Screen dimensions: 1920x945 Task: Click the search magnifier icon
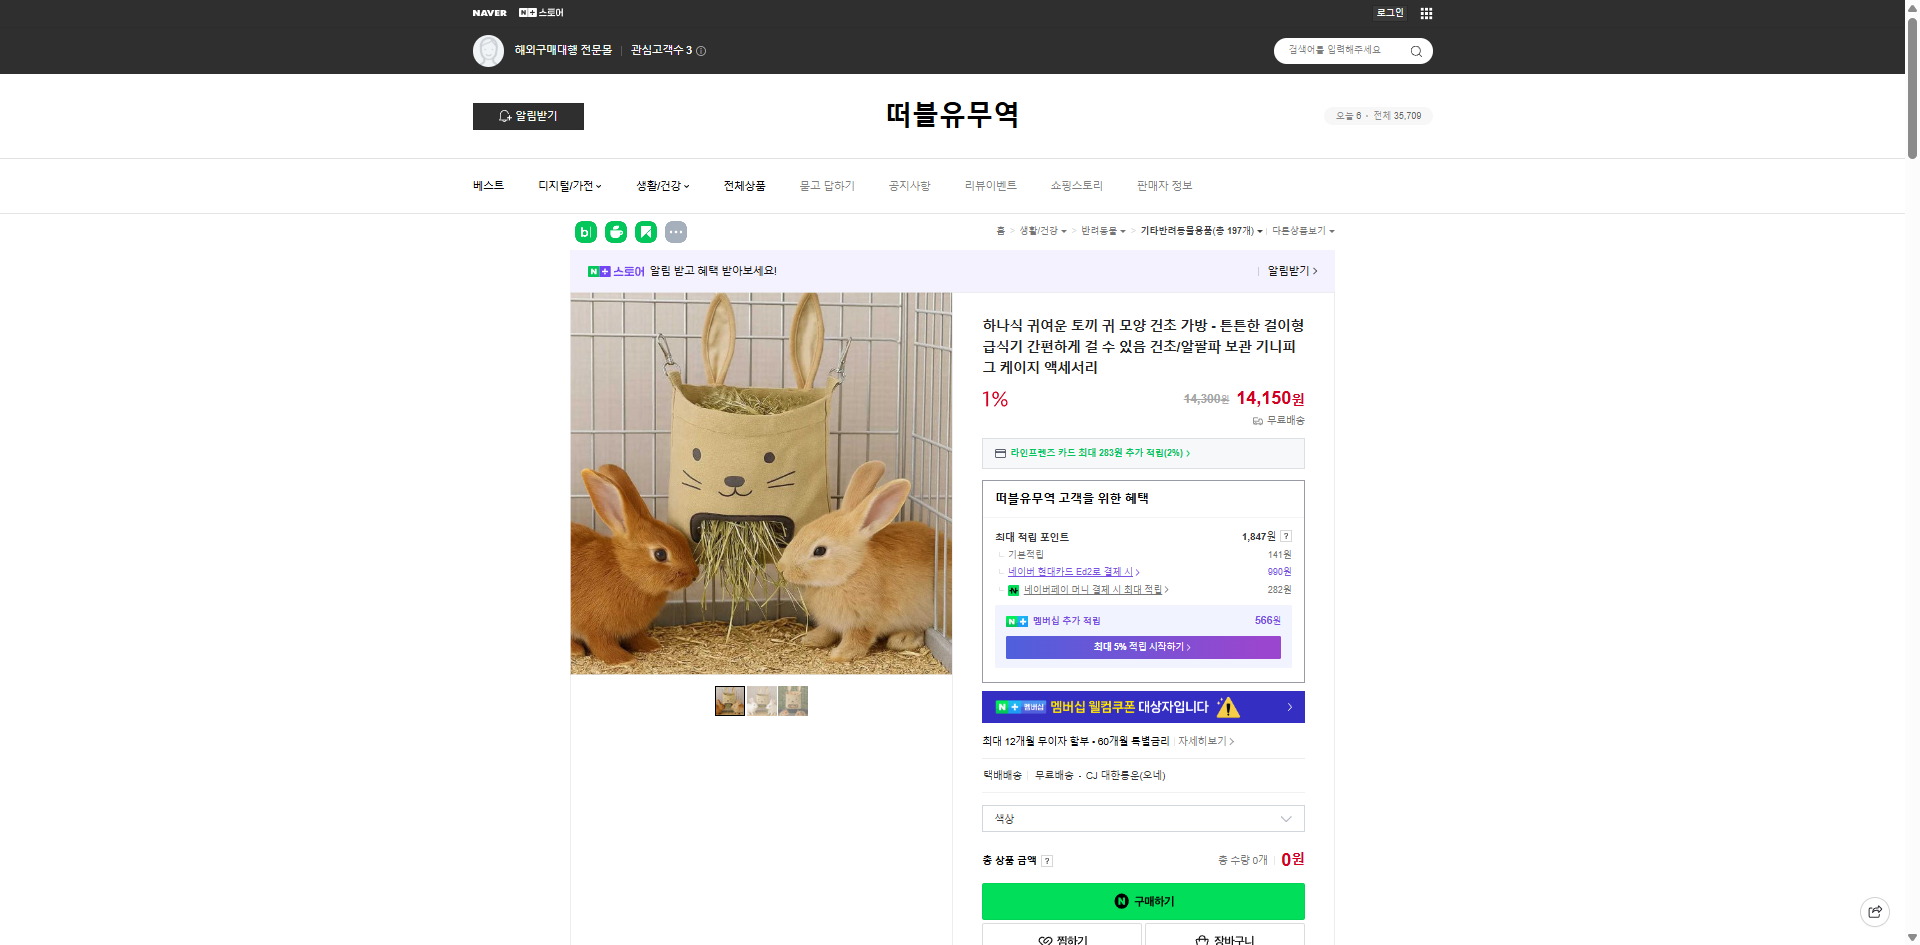pos(1415,50)
